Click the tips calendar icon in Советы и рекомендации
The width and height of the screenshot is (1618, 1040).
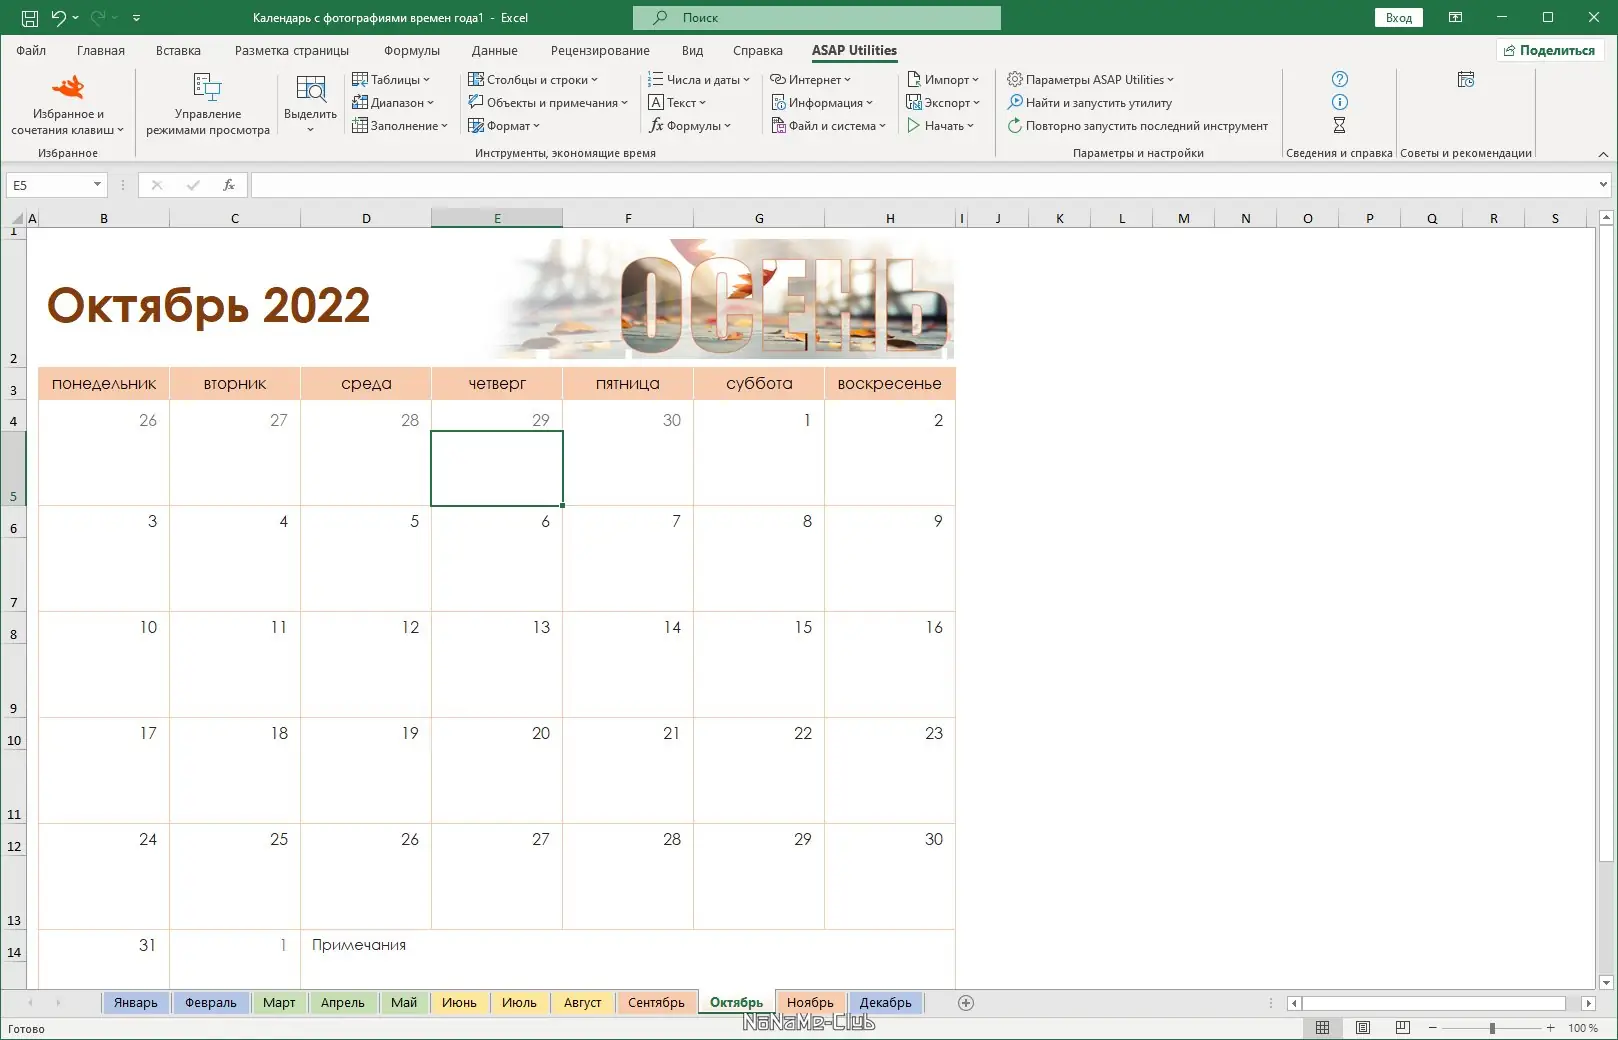(1466, 79)
